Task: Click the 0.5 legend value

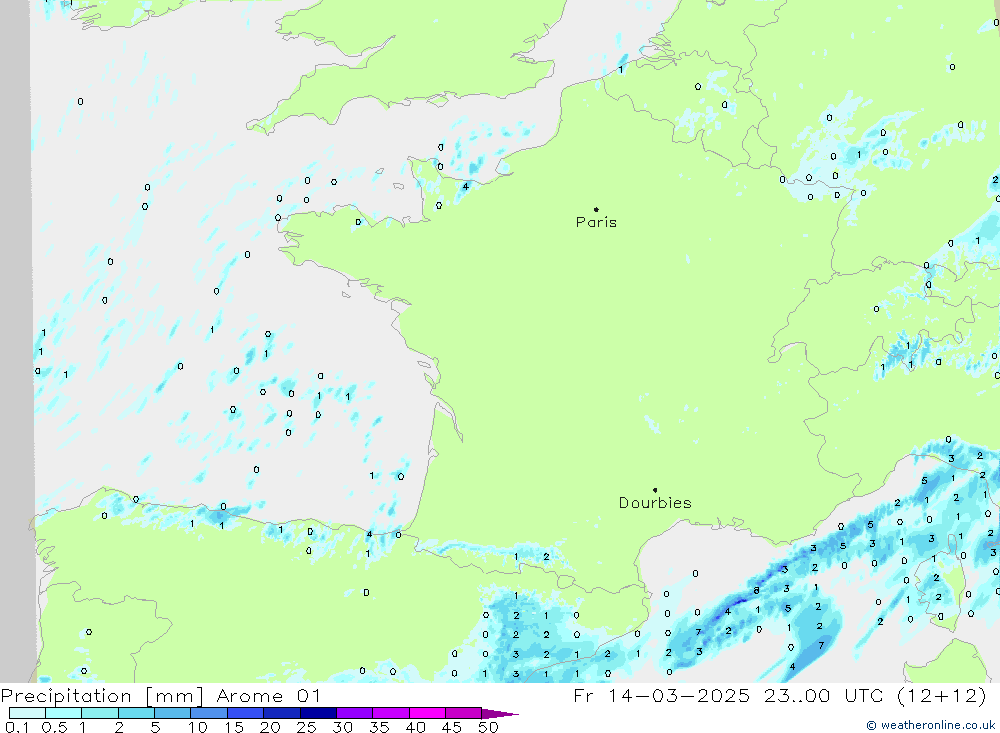Action: click(54, 727)
